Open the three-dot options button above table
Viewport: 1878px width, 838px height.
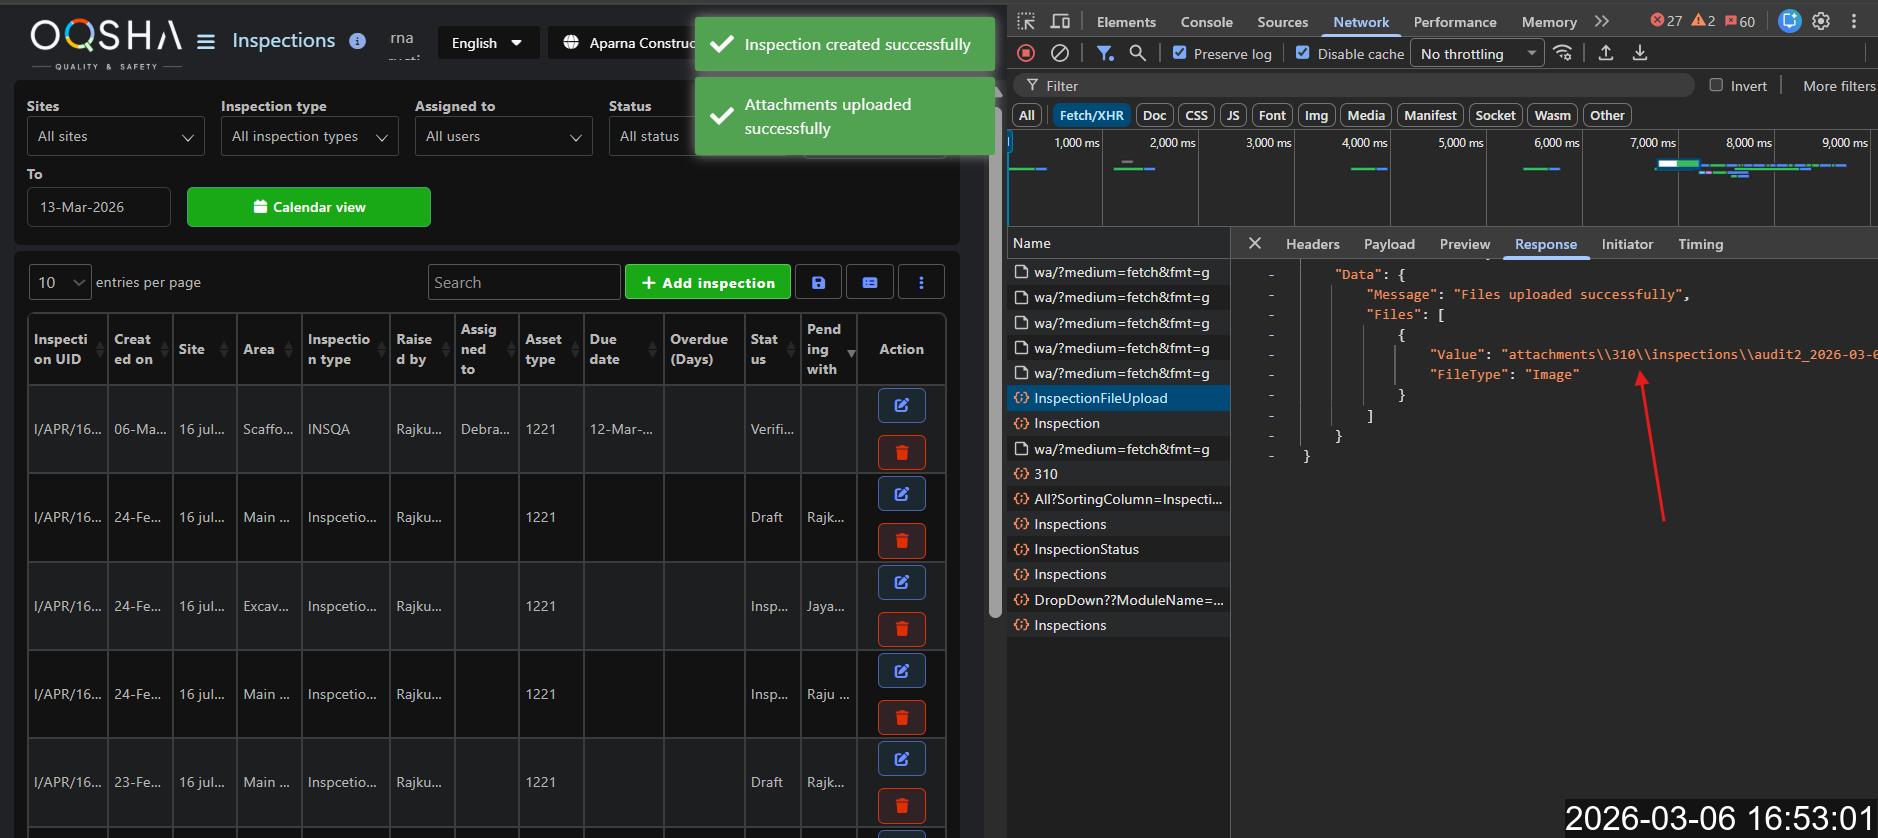(x=921, y=283)
